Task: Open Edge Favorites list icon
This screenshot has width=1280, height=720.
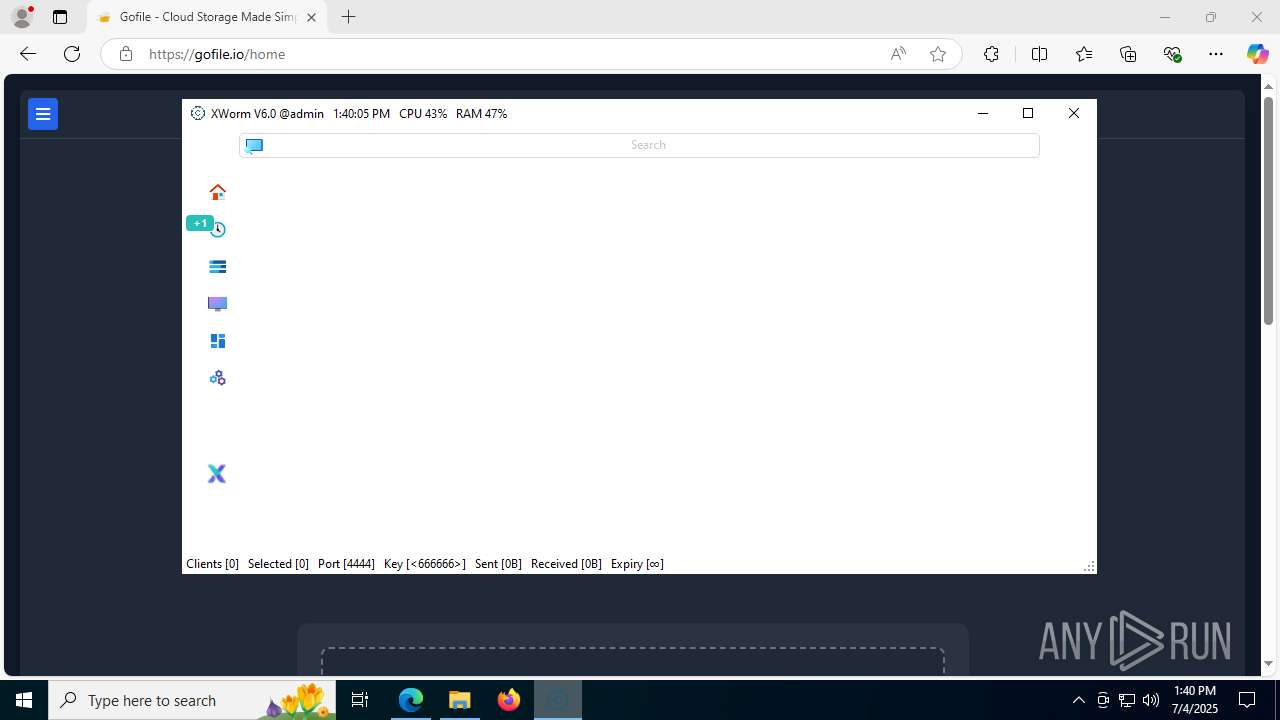Action: pos(1084,54)
